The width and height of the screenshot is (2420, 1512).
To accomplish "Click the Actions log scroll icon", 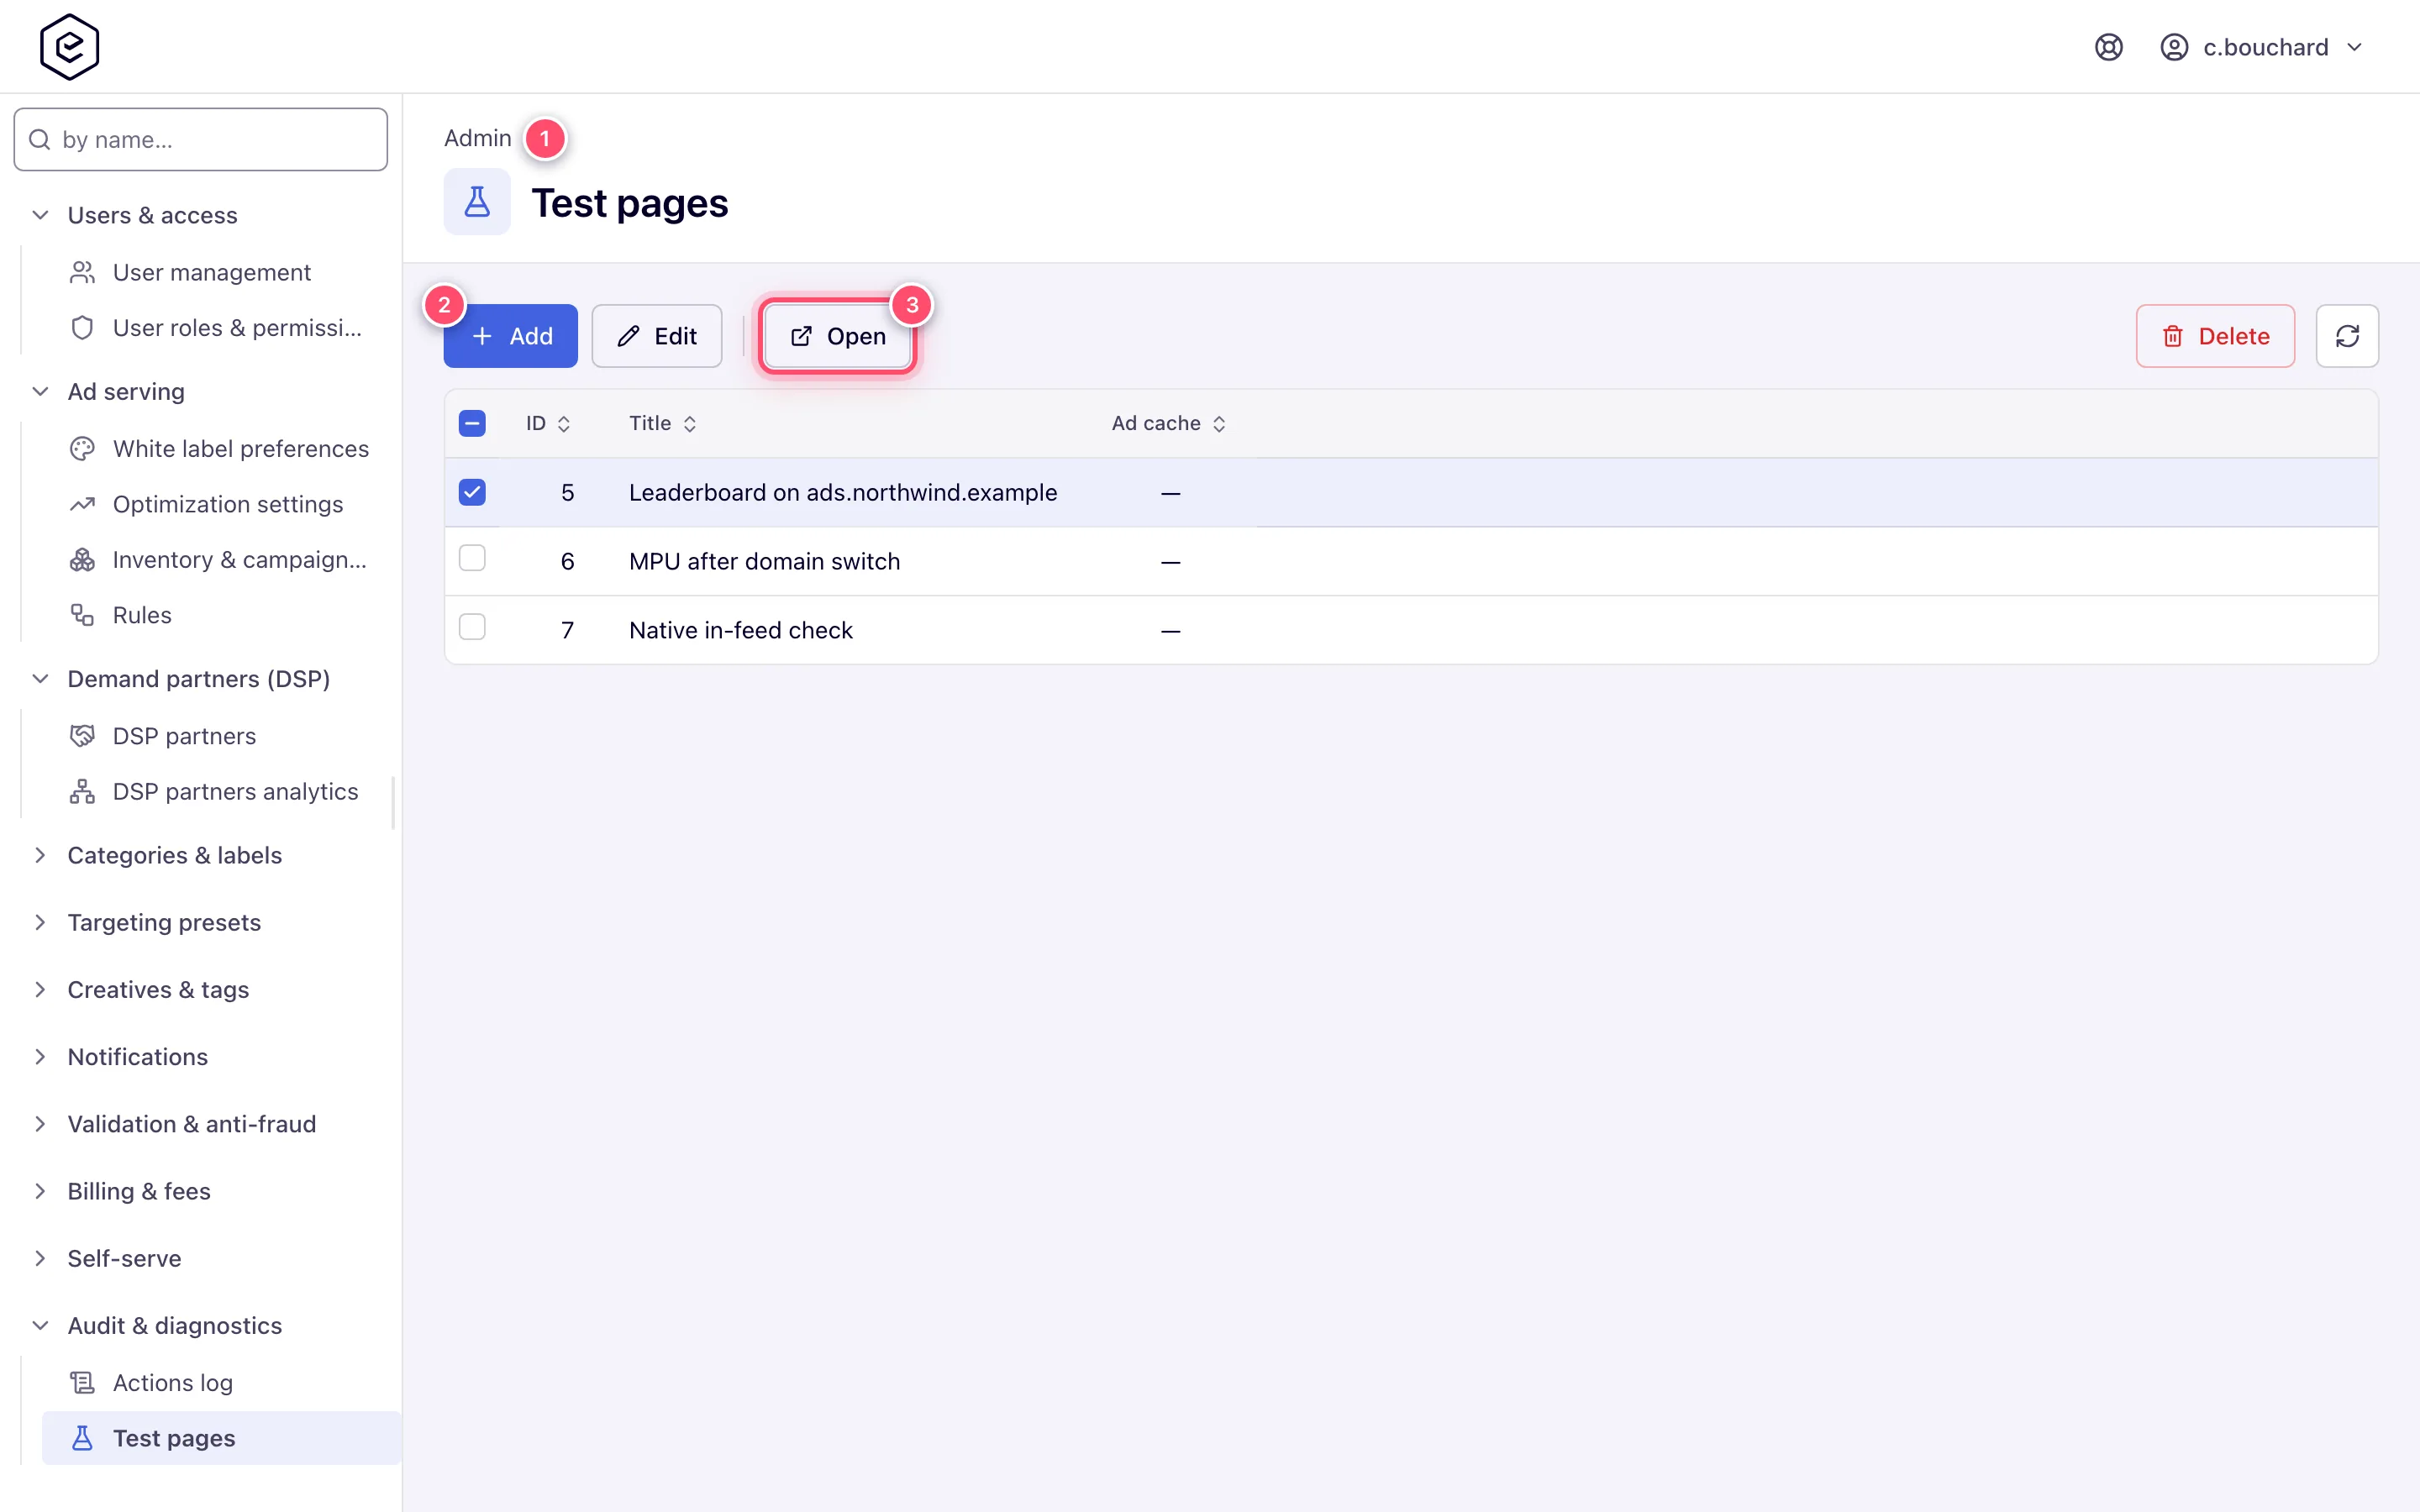I will pyautogui.click(x=82, y=1383).
